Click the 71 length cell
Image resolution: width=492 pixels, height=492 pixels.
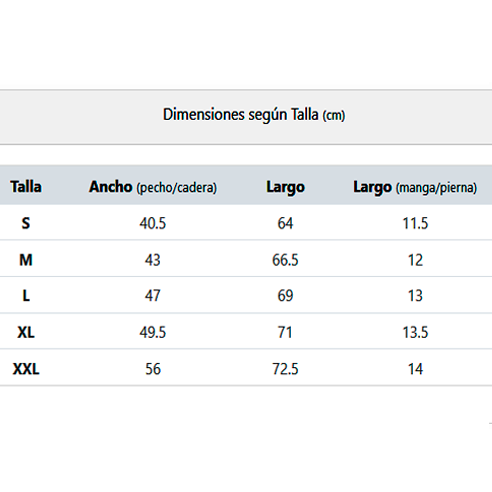point(285,332)
